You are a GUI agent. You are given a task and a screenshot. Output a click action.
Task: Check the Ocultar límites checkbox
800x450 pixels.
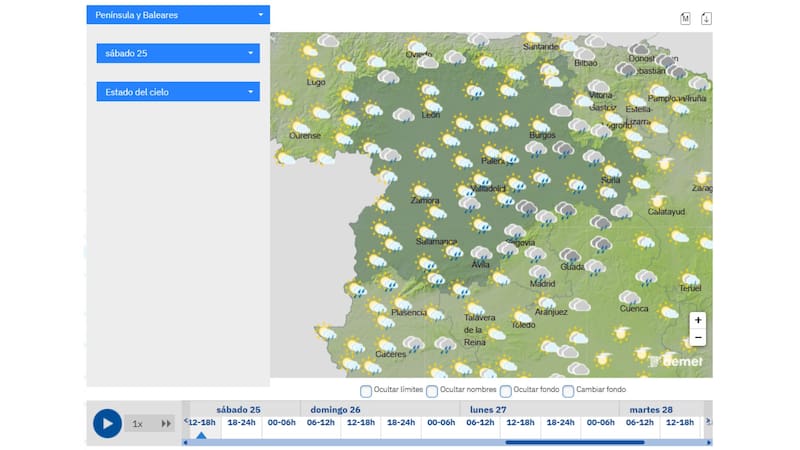pos(366,391)
